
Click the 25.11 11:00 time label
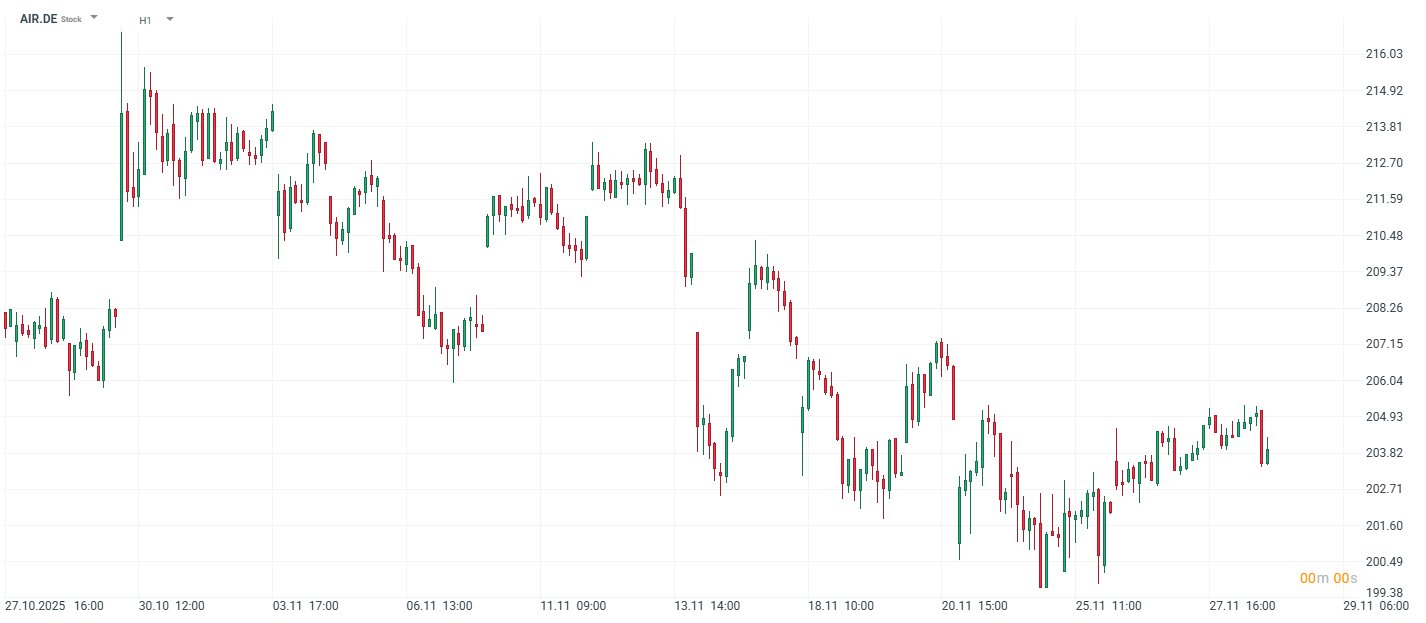(x=1109, y=606)
